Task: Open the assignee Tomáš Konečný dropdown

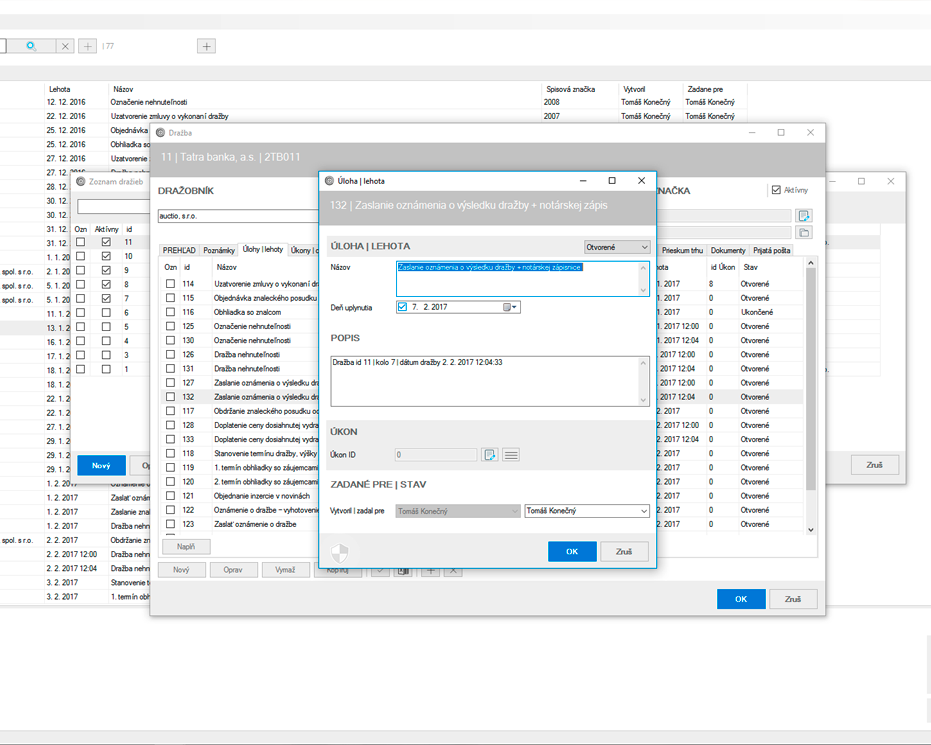Action: tap(587, 511)
